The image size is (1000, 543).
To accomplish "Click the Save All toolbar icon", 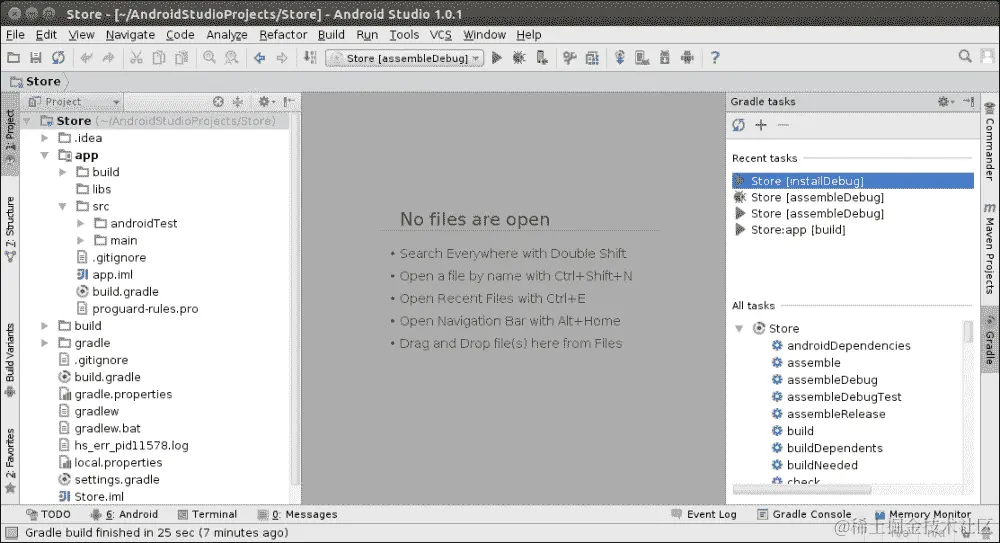I will tap(36, 58).
